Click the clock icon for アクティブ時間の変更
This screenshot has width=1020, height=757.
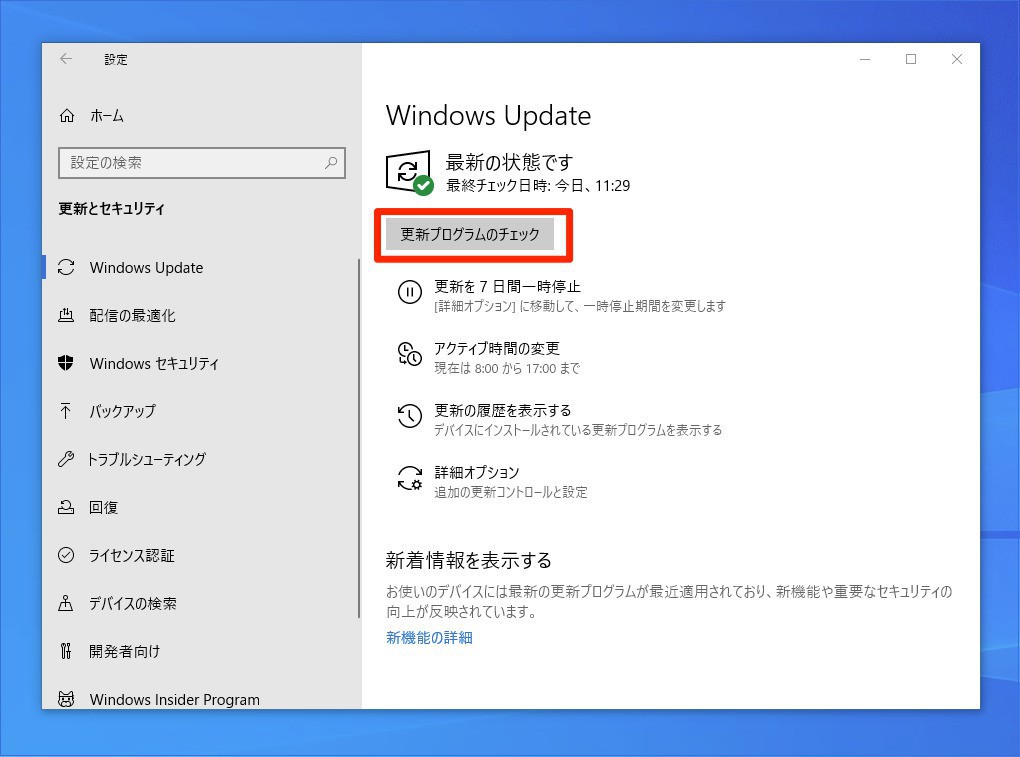tap(410, 354)
